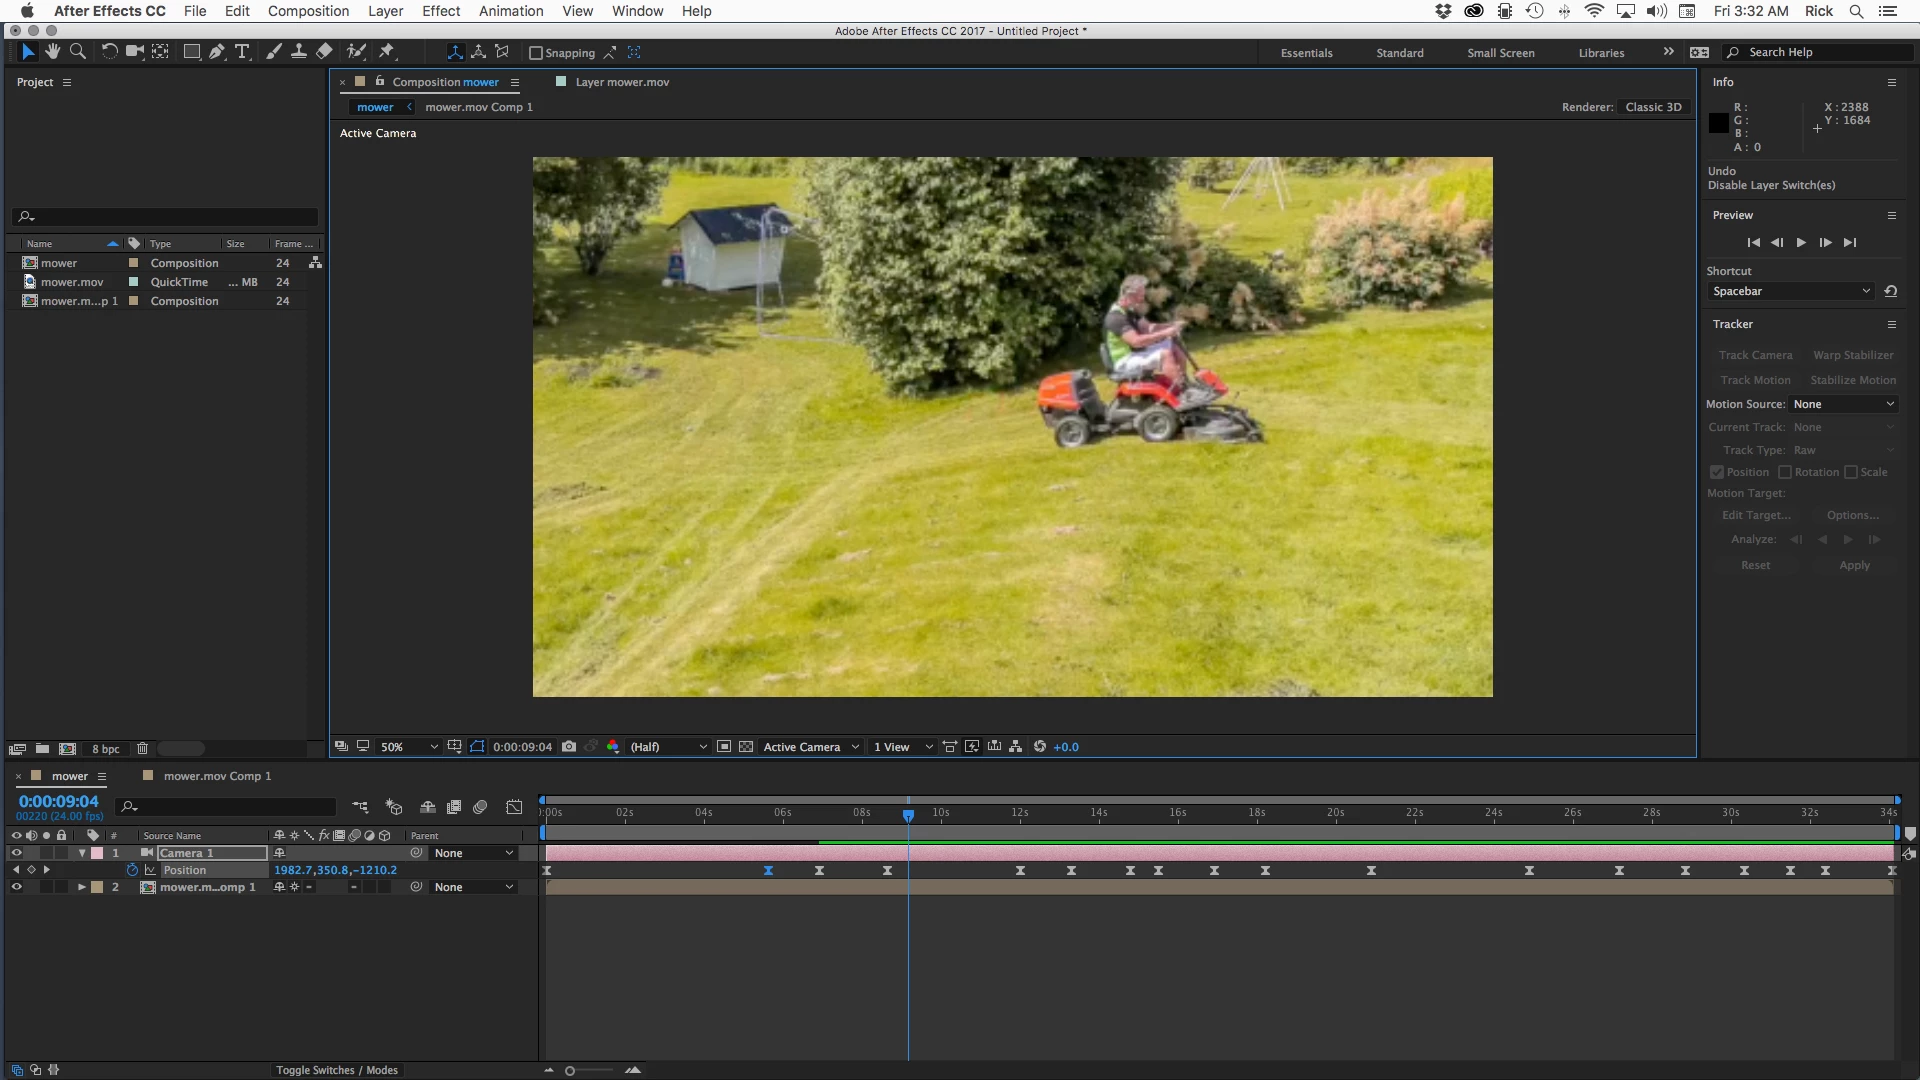
Task: Select the Zoom magnifier tool
Action: point(77,52)
